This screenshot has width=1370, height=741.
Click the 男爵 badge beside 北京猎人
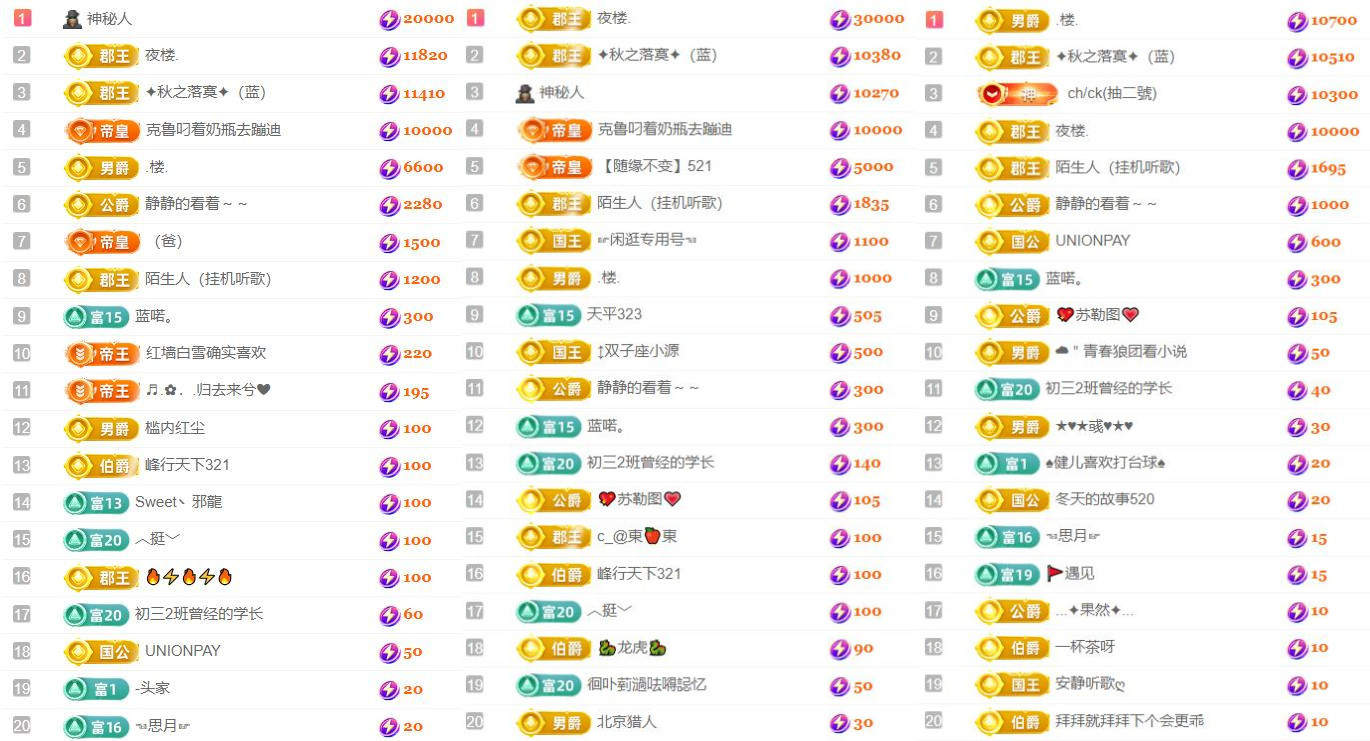pyautogui.click(x=554, y=723)
